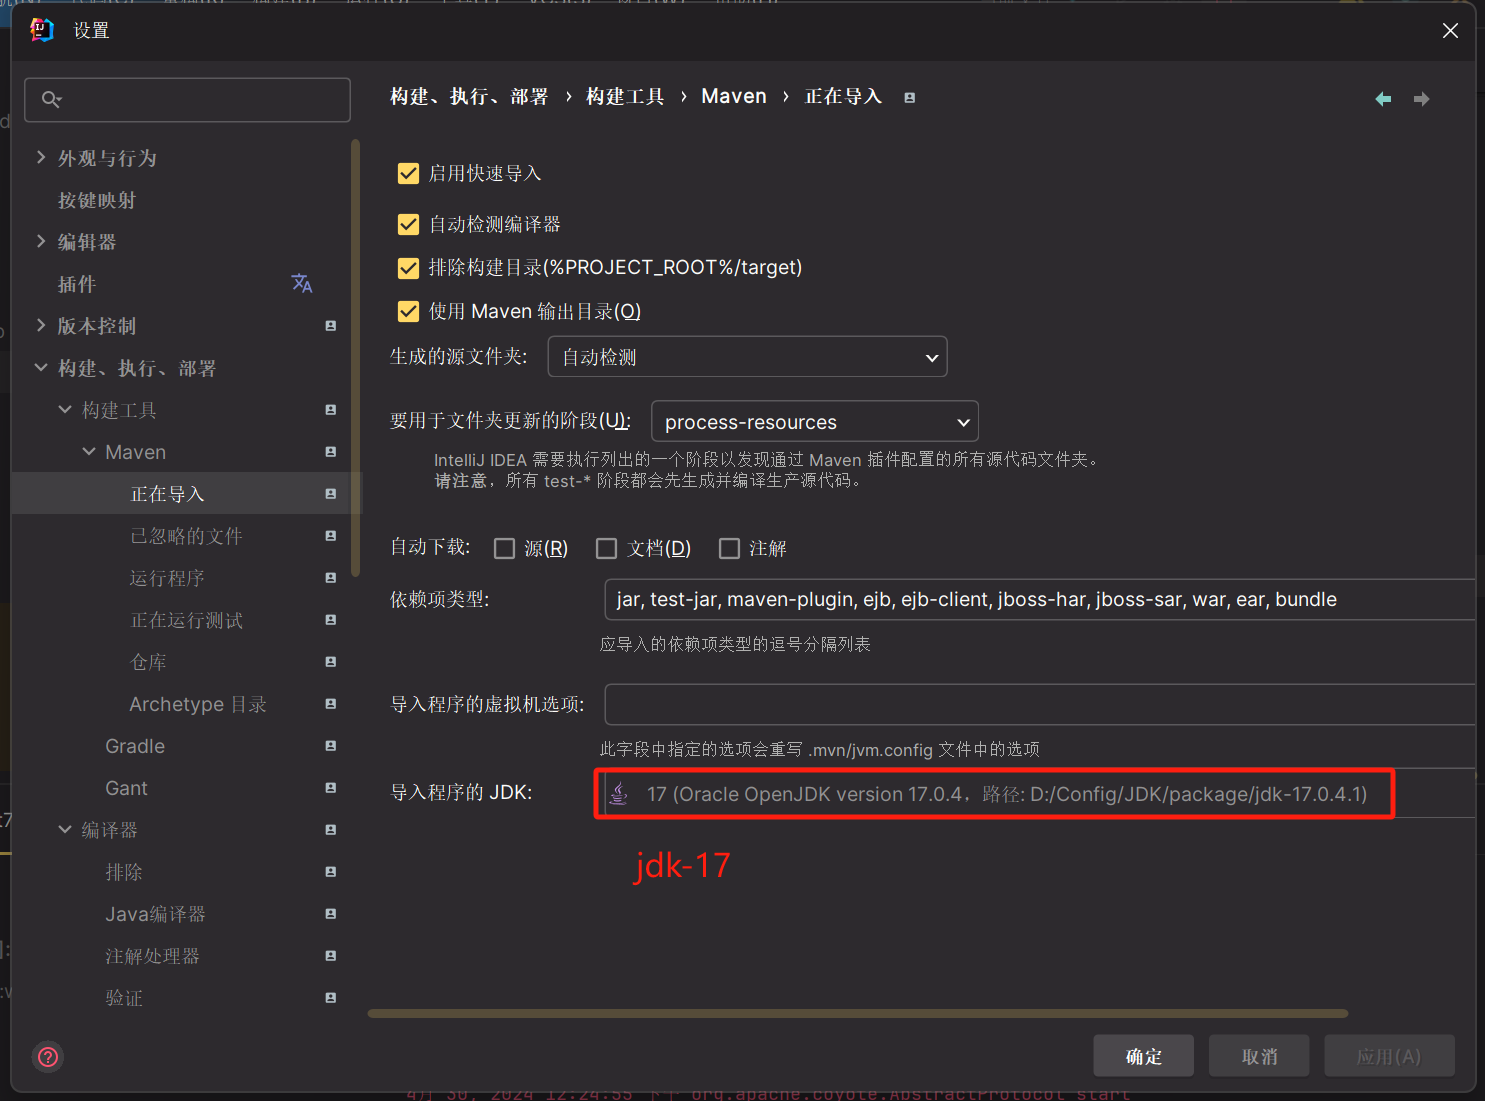Click the project-level icon beside 仓库

point(331,662)
